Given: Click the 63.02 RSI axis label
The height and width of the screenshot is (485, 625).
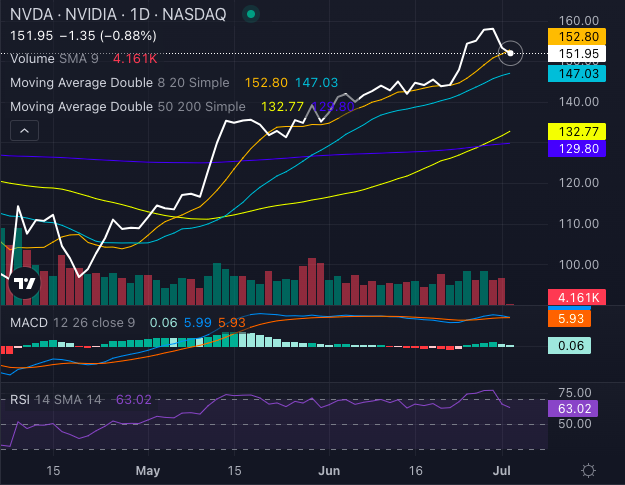Looking at the screenshot, I should point(572,408).
